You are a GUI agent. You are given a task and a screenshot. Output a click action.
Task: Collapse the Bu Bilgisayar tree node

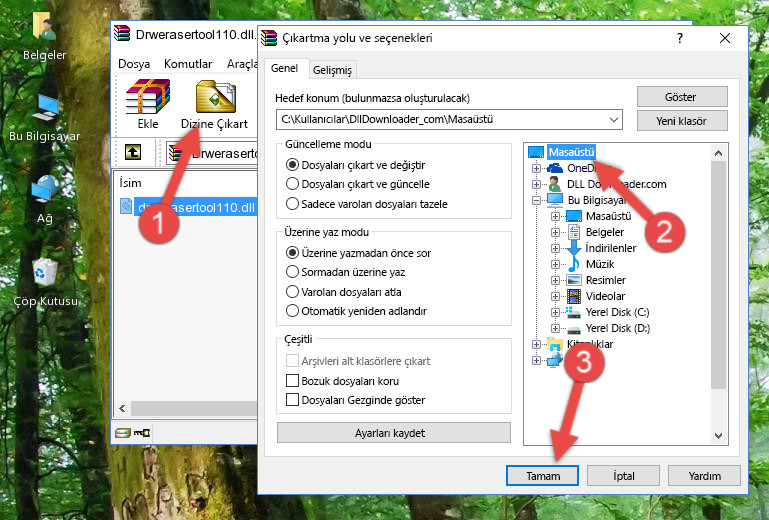pyautogui.click(x=536, y=200)
